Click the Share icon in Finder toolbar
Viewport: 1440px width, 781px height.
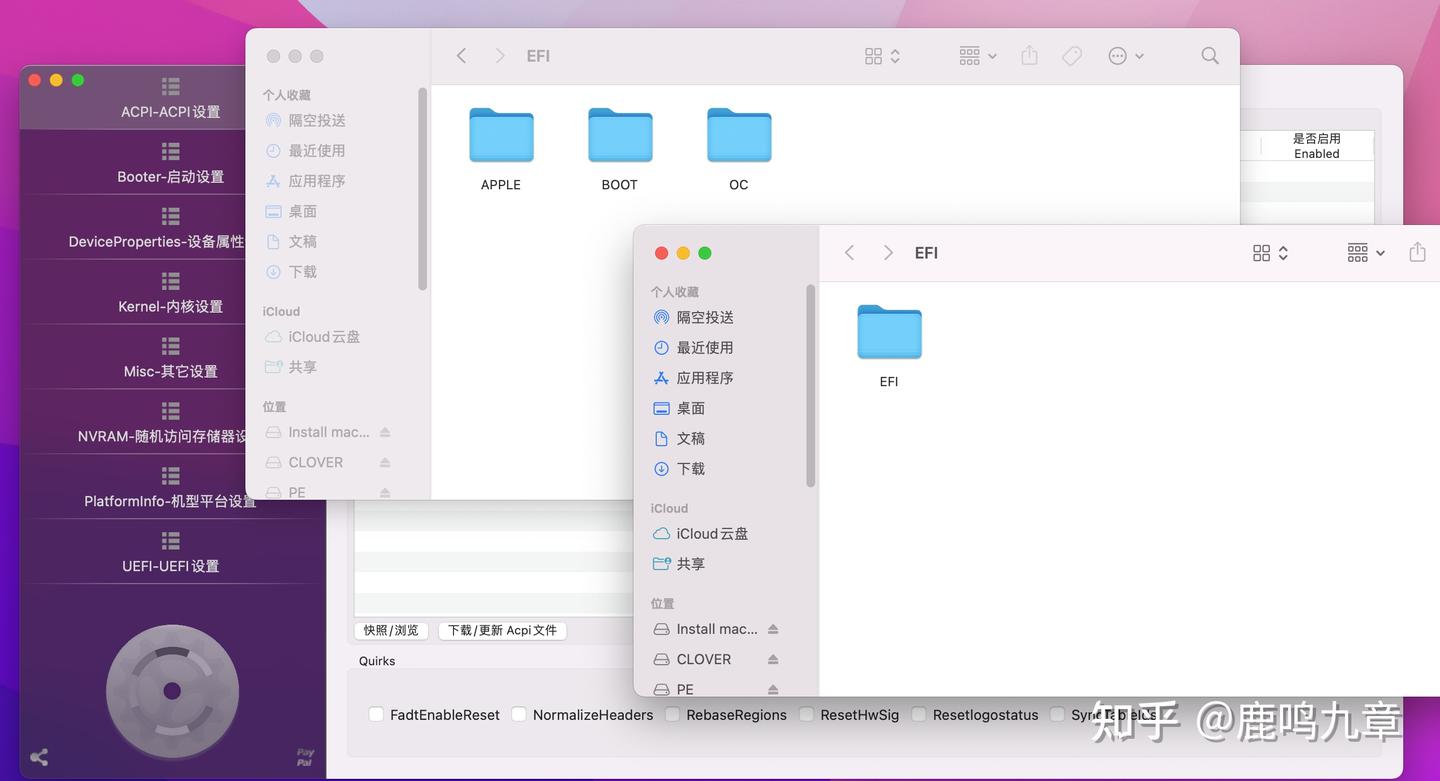pyautogui.click(x=1029, y=56)
